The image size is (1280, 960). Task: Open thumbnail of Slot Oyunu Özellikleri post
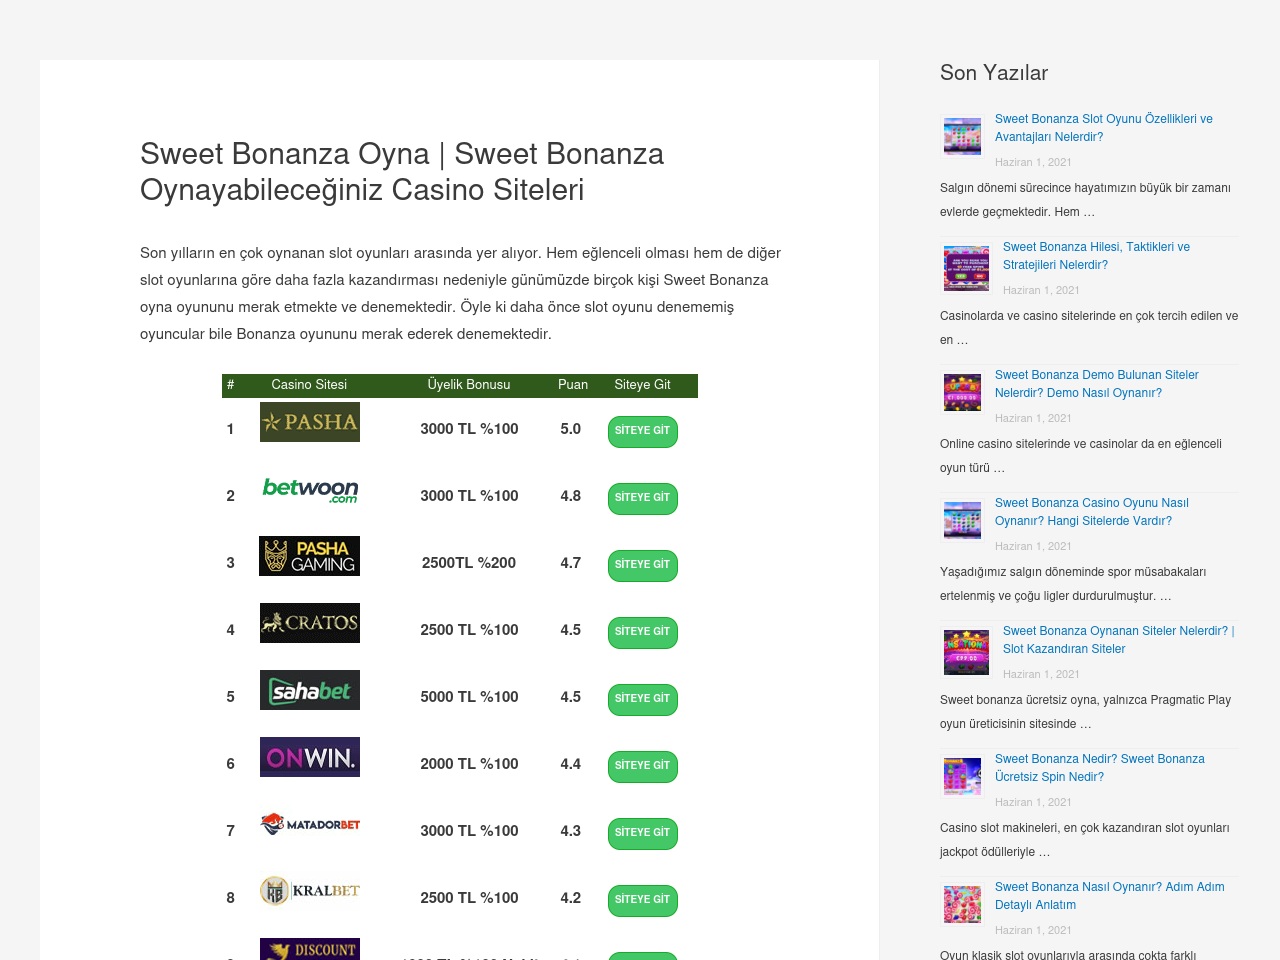pos(962,136)
